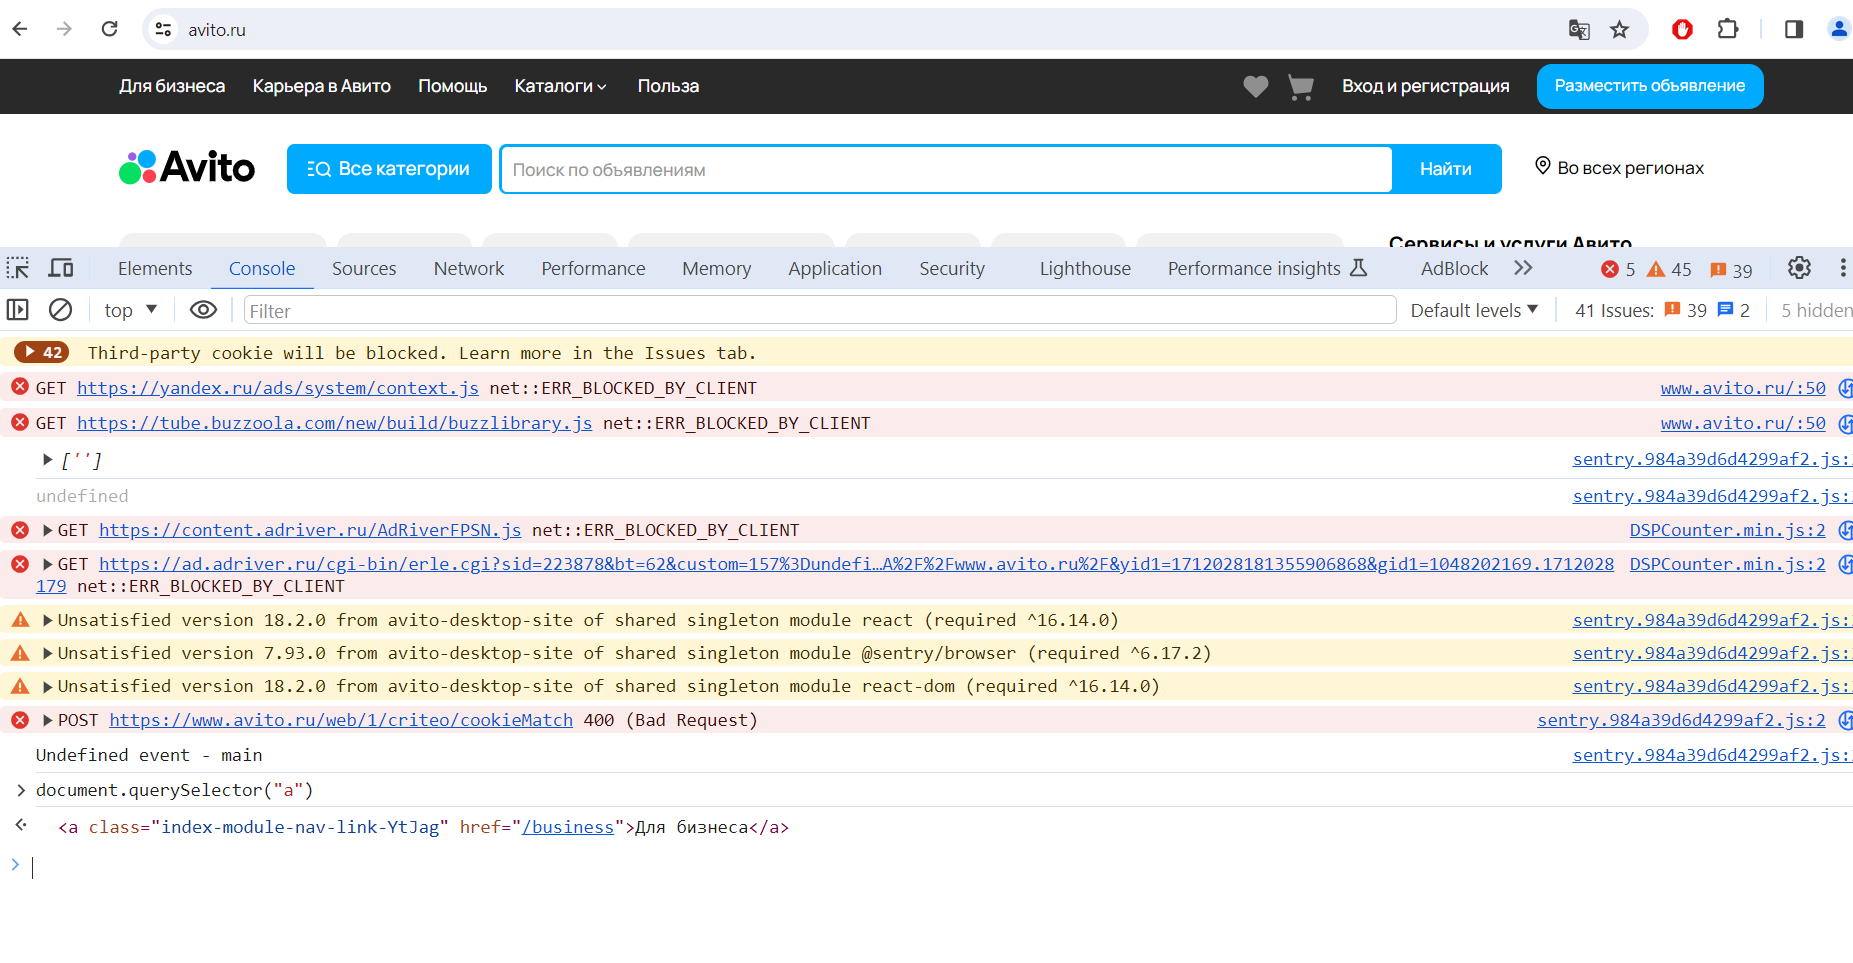Click the red errors count 5
The width and height of the screenshot is (1853, 963).
pos(1618,269)
